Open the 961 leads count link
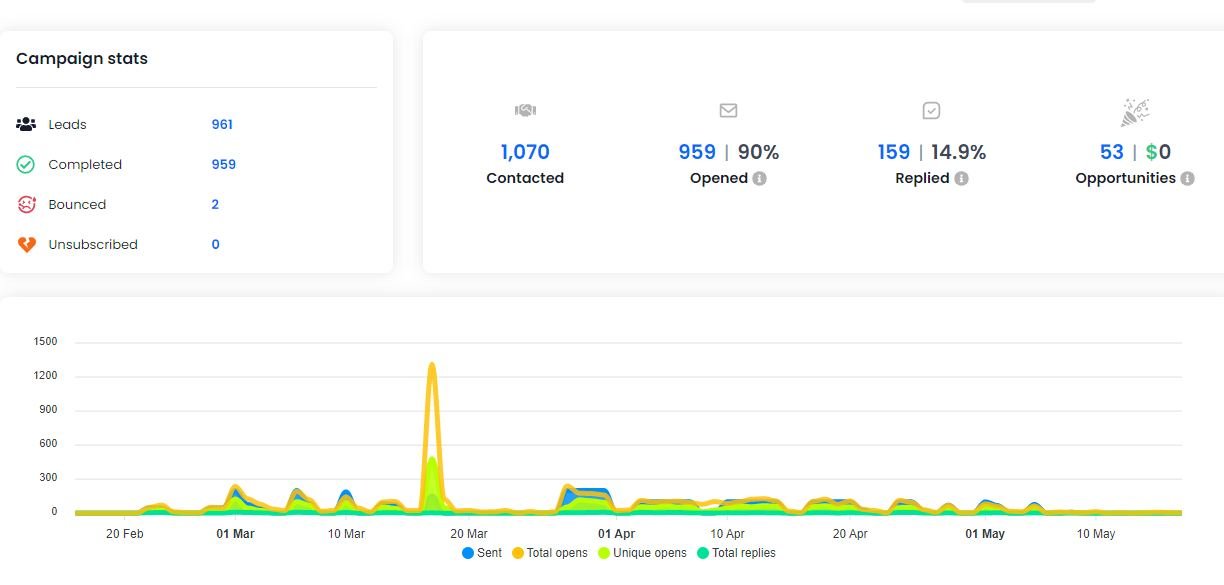This screenshot has height=585, width=1224. click(222, 125)
